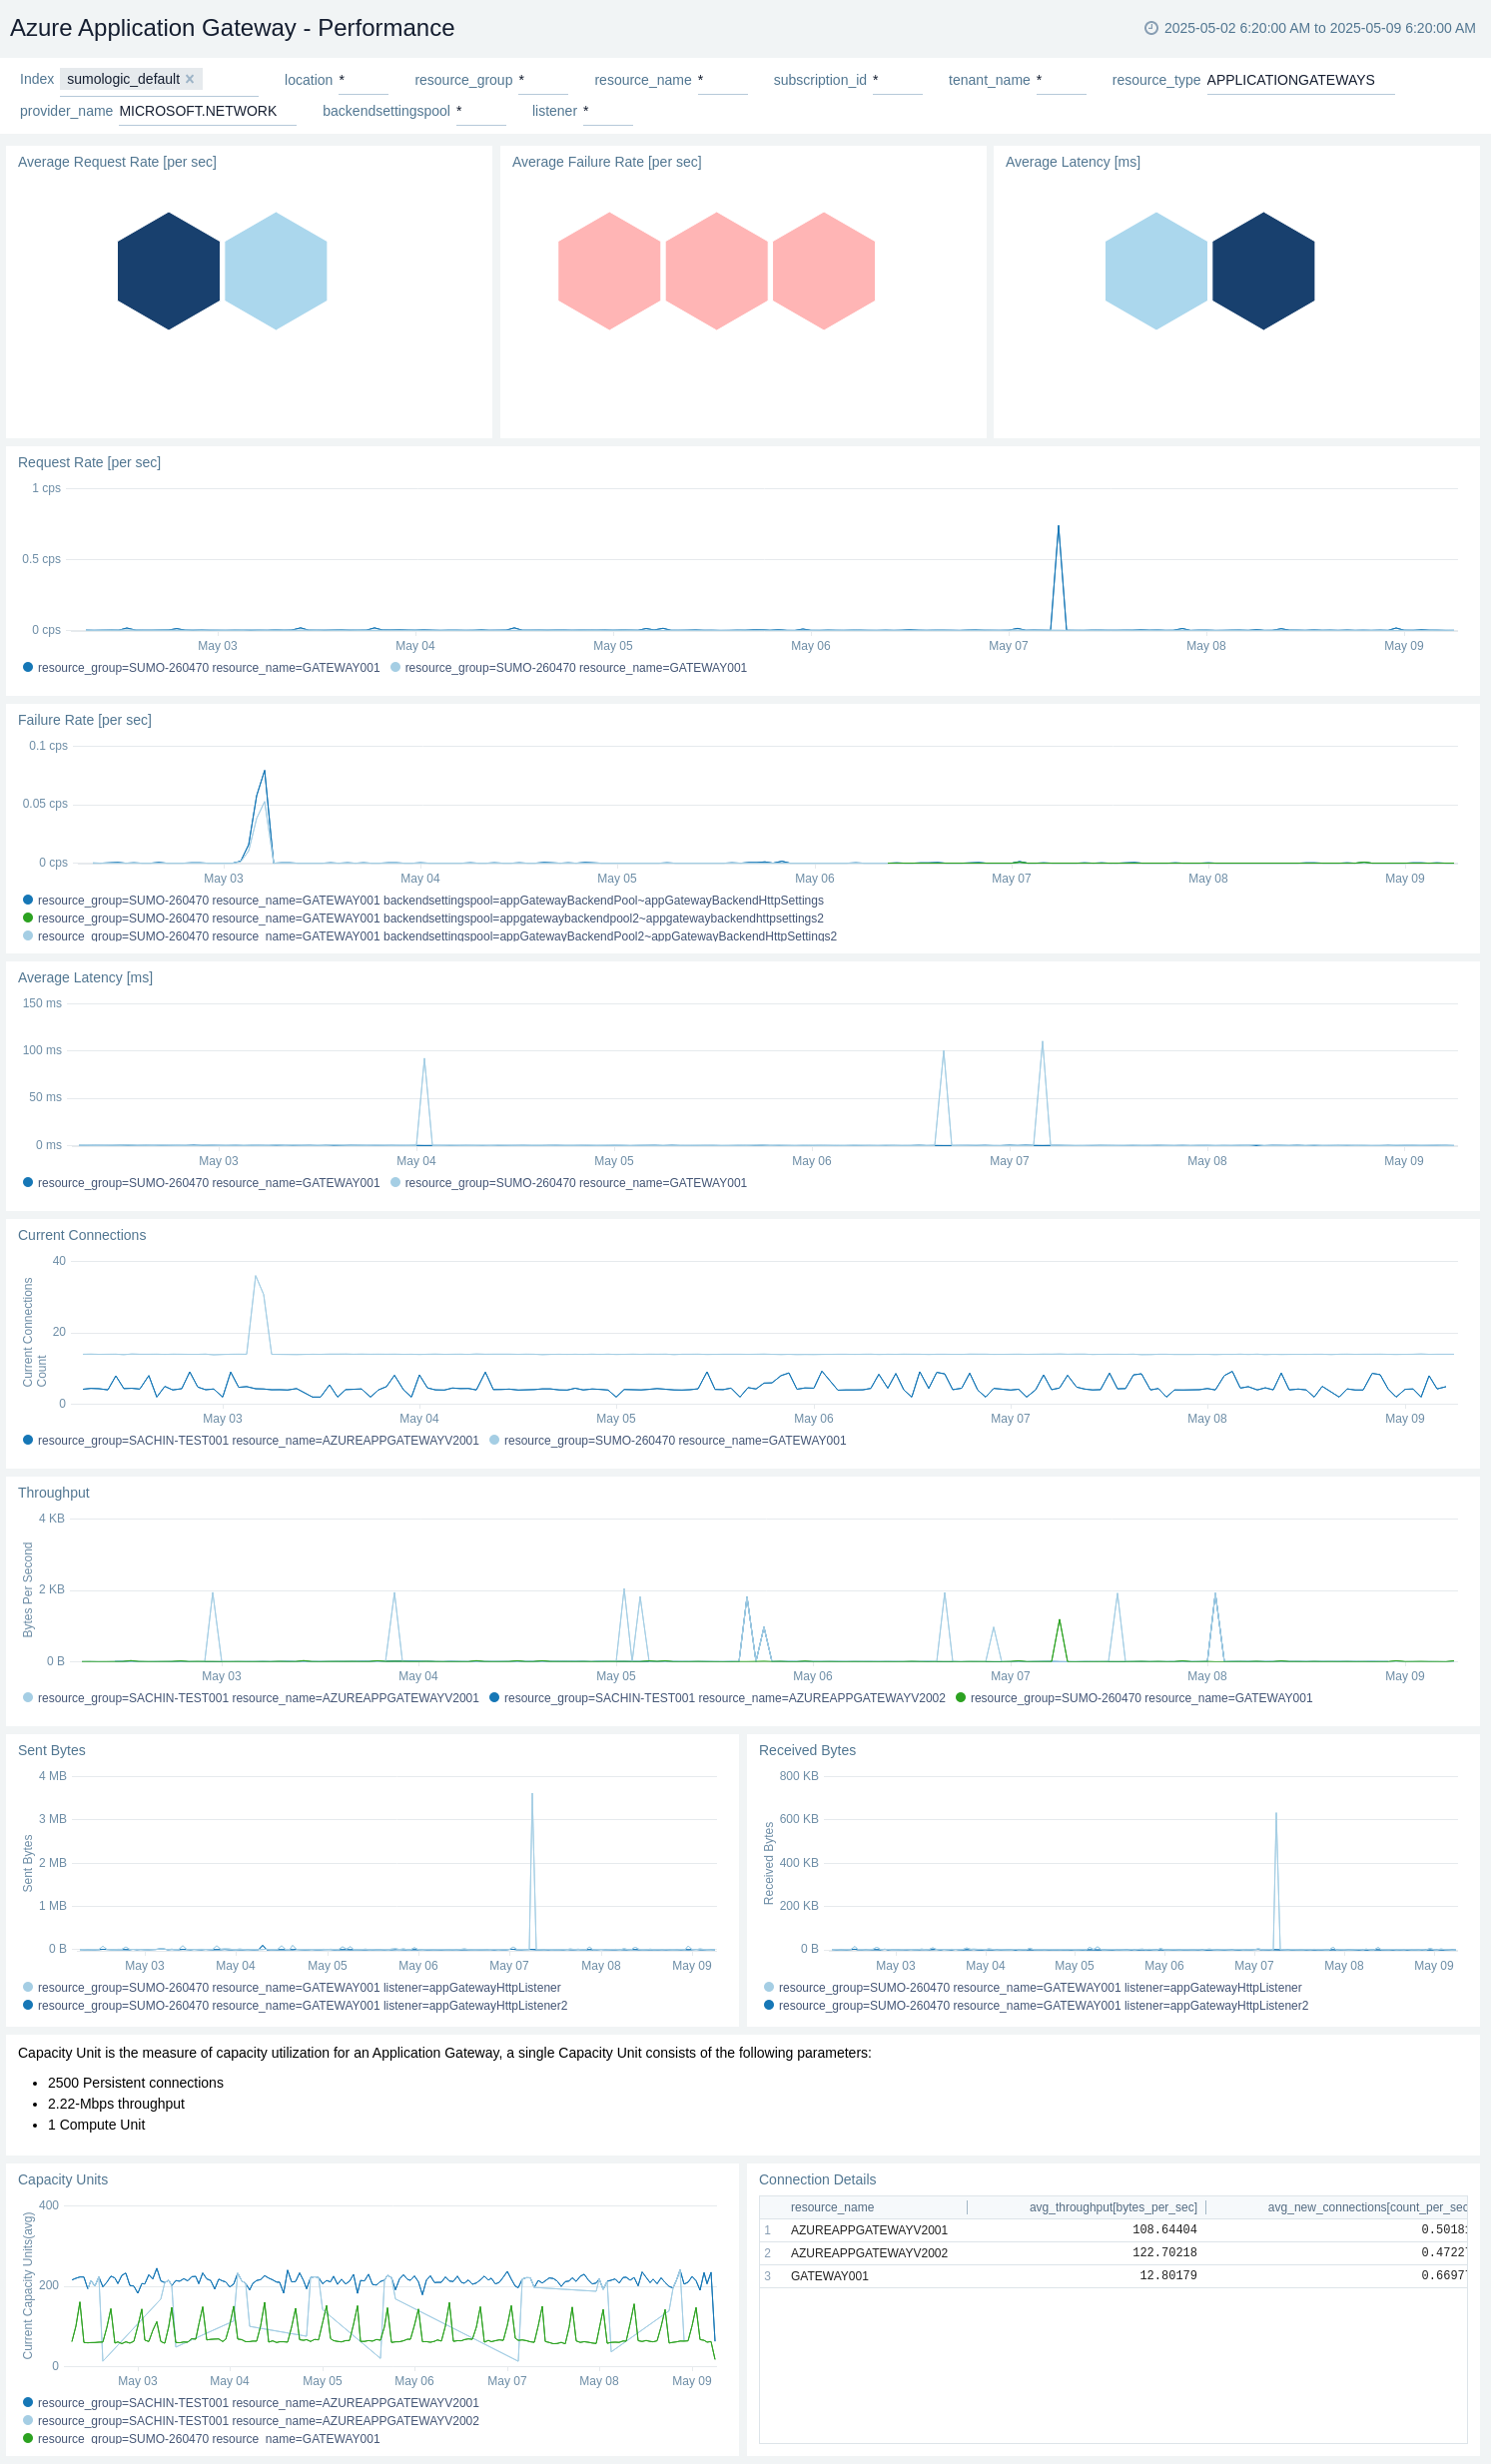
Task: Toggle appGatewayBackendPool~appGatewayBackendHttpSettings legend series
Action: (x=423, y=901)
